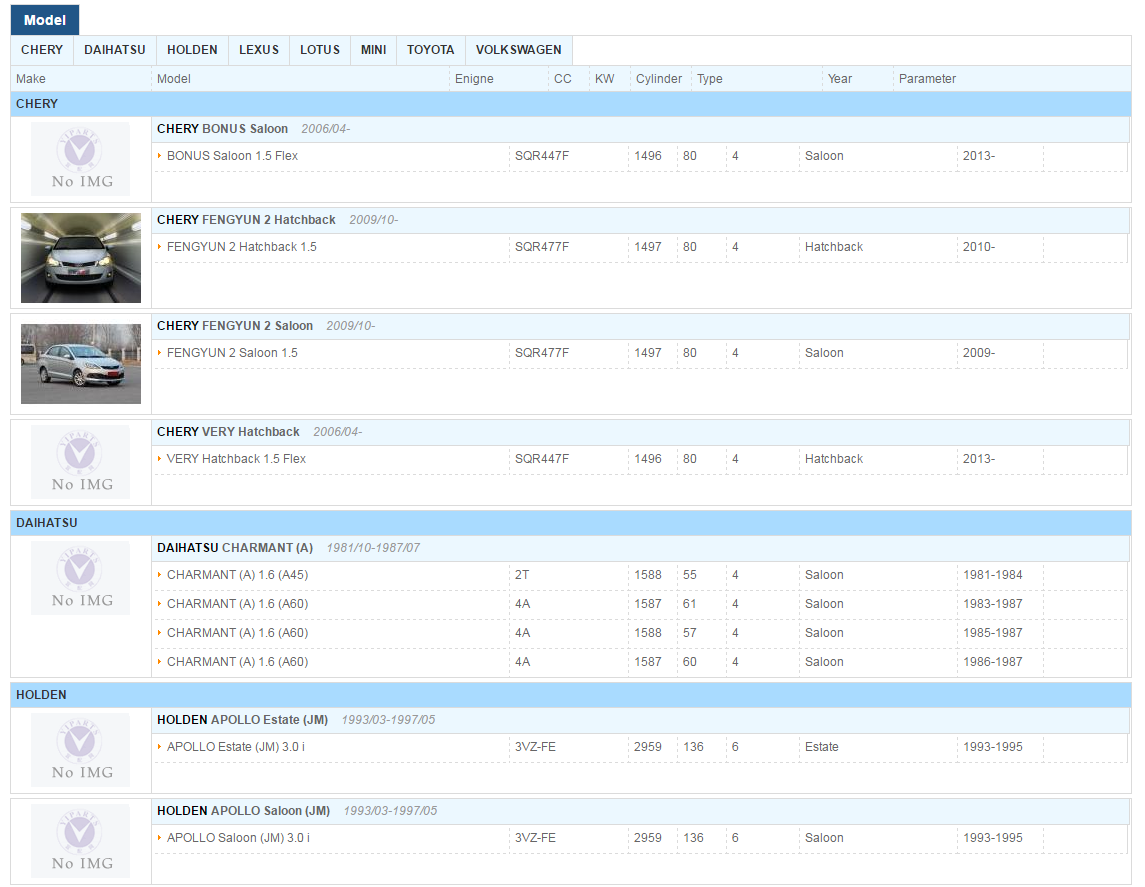Click the FENGYUN 2 Hatchback 1.5 variant

pos(242,247)
